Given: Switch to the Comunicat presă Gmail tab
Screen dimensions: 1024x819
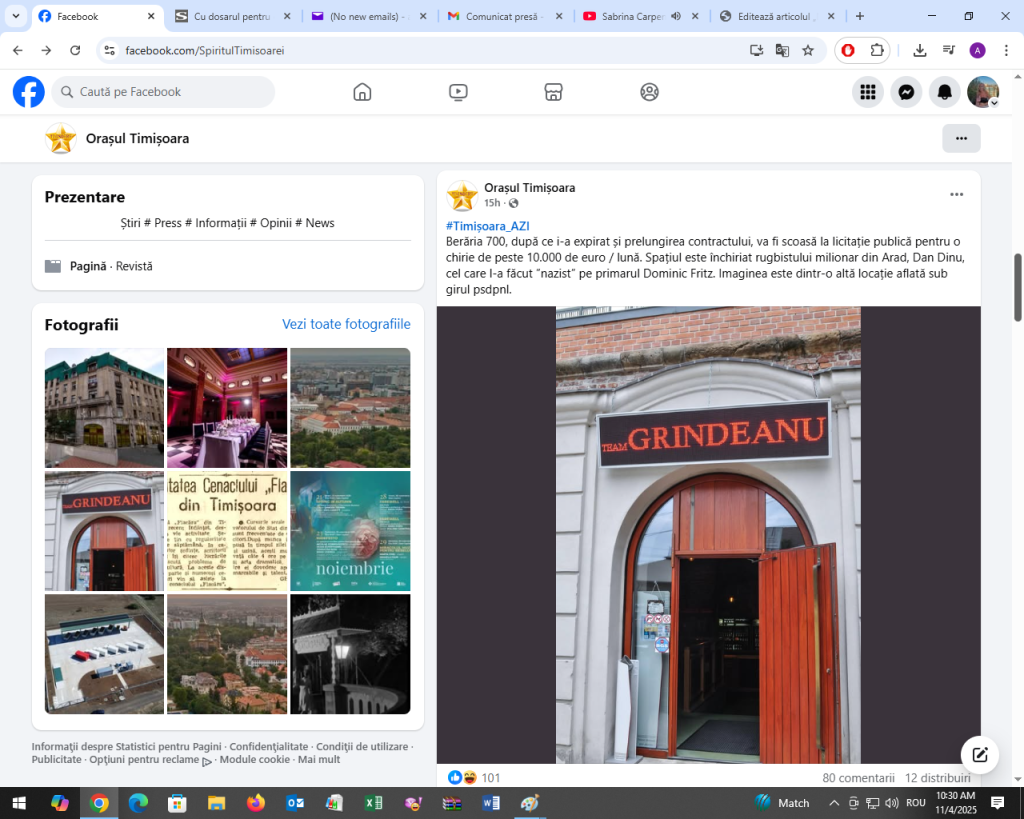Looking at the screenshot, I should coord(504,16).
